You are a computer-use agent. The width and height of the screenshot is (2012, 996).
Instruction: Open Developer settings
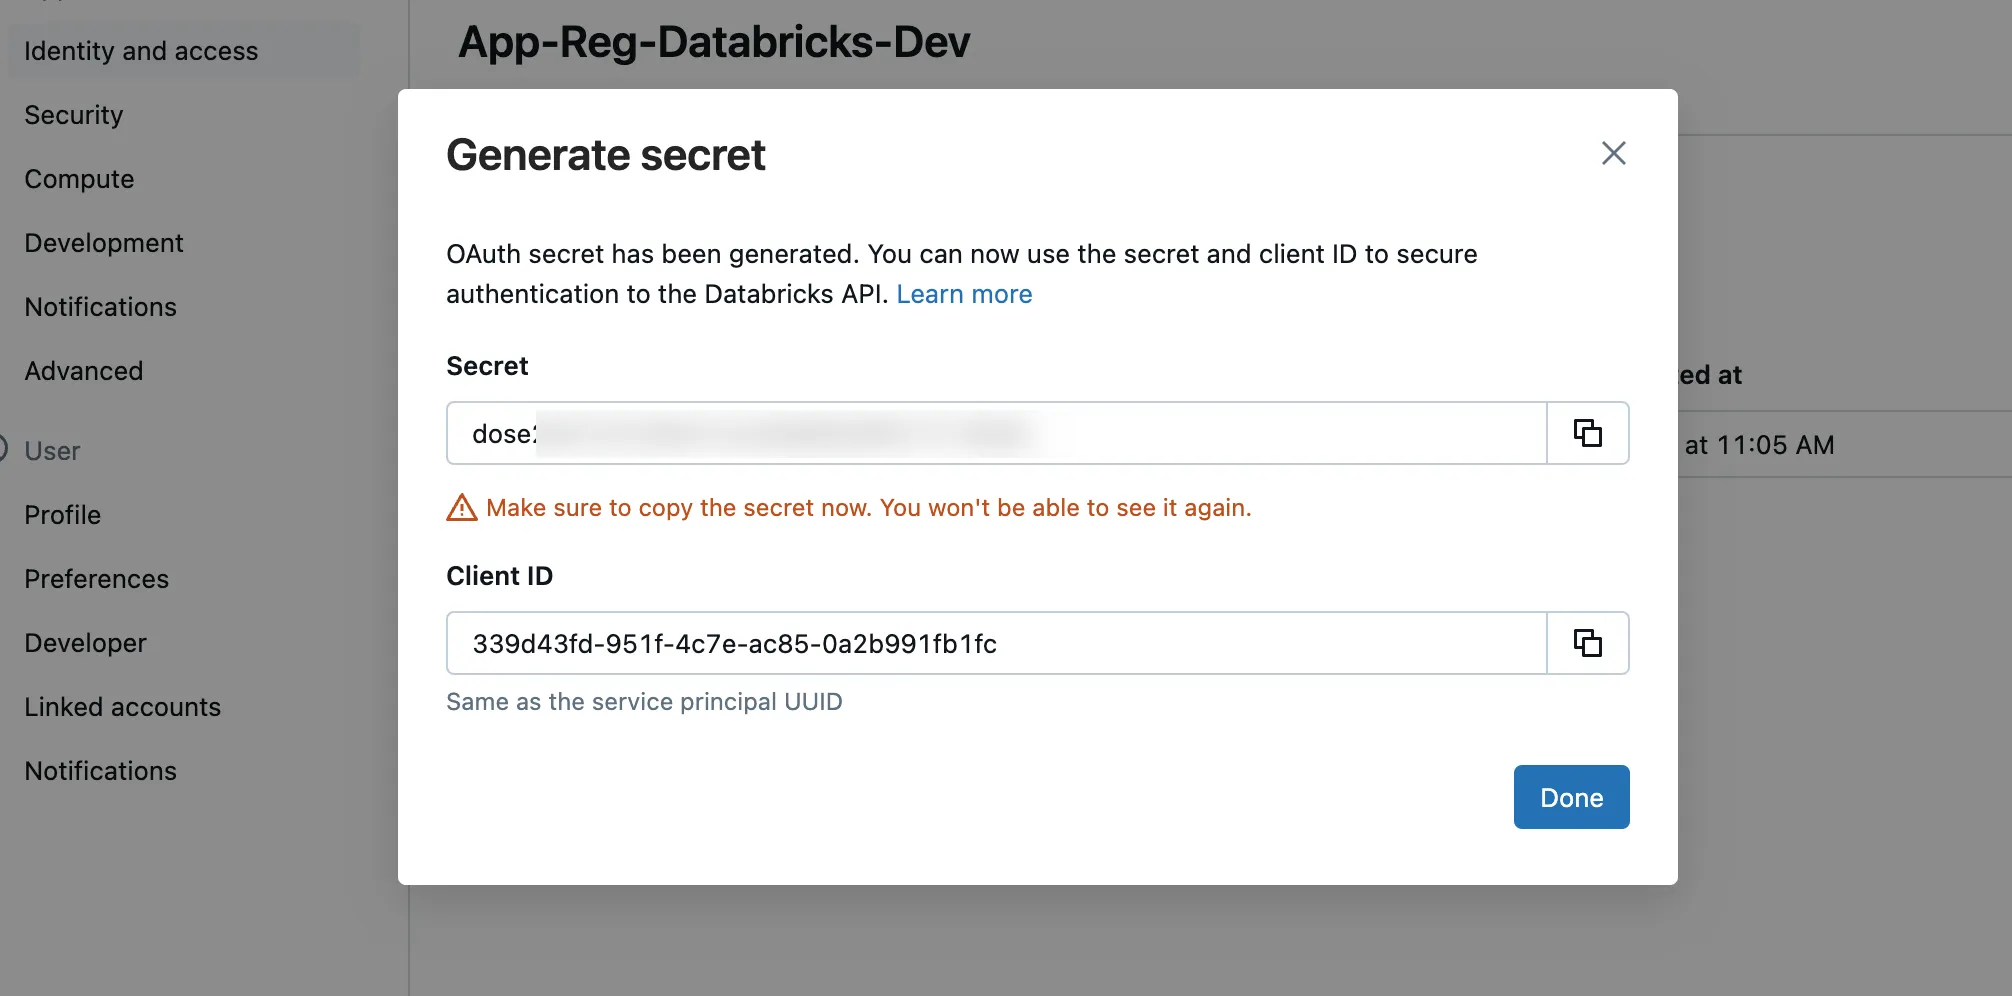tap(86, 643)
